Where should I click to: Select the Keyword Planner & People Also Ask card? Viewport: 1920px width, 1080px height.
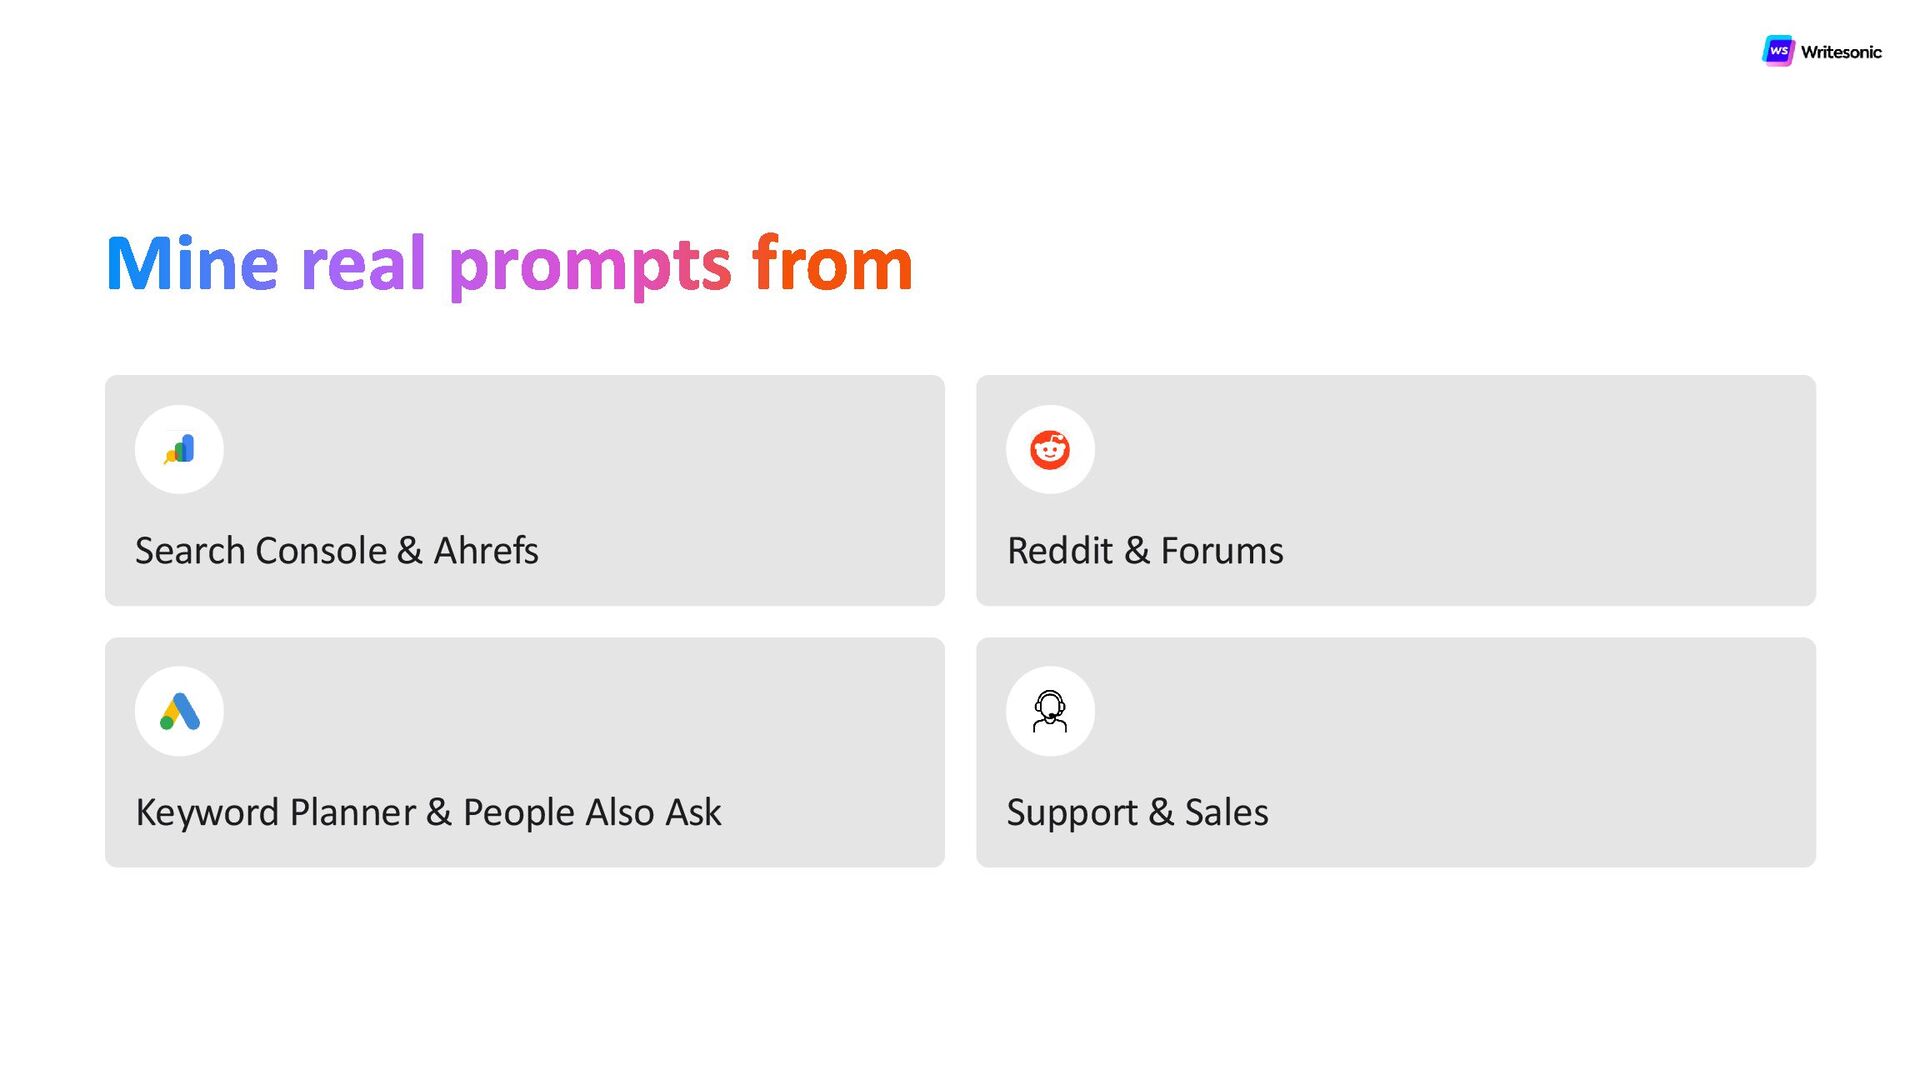(525, 752)
